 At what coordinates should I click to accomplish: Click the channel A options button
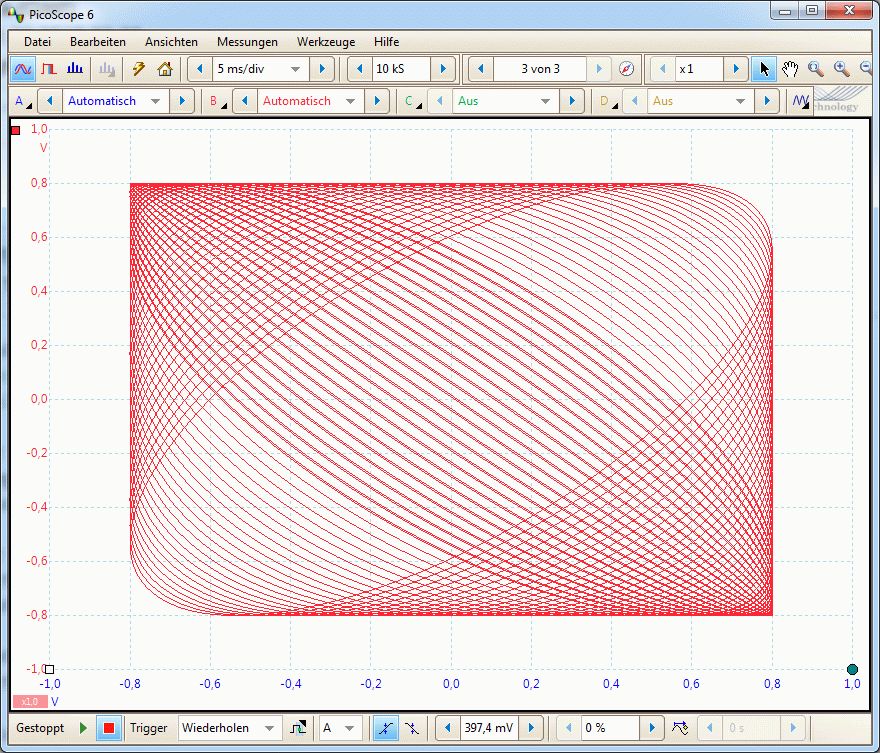point(22,101)
